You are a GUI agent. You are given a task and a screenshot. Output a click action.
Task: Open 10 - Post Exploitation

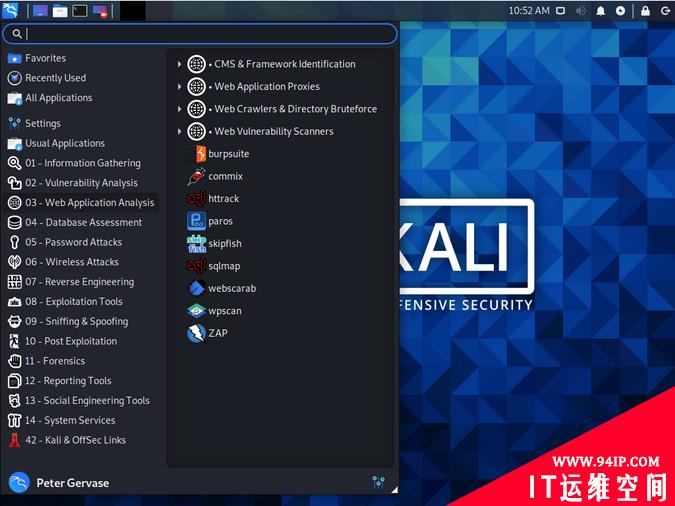click(x=62, y=341)
